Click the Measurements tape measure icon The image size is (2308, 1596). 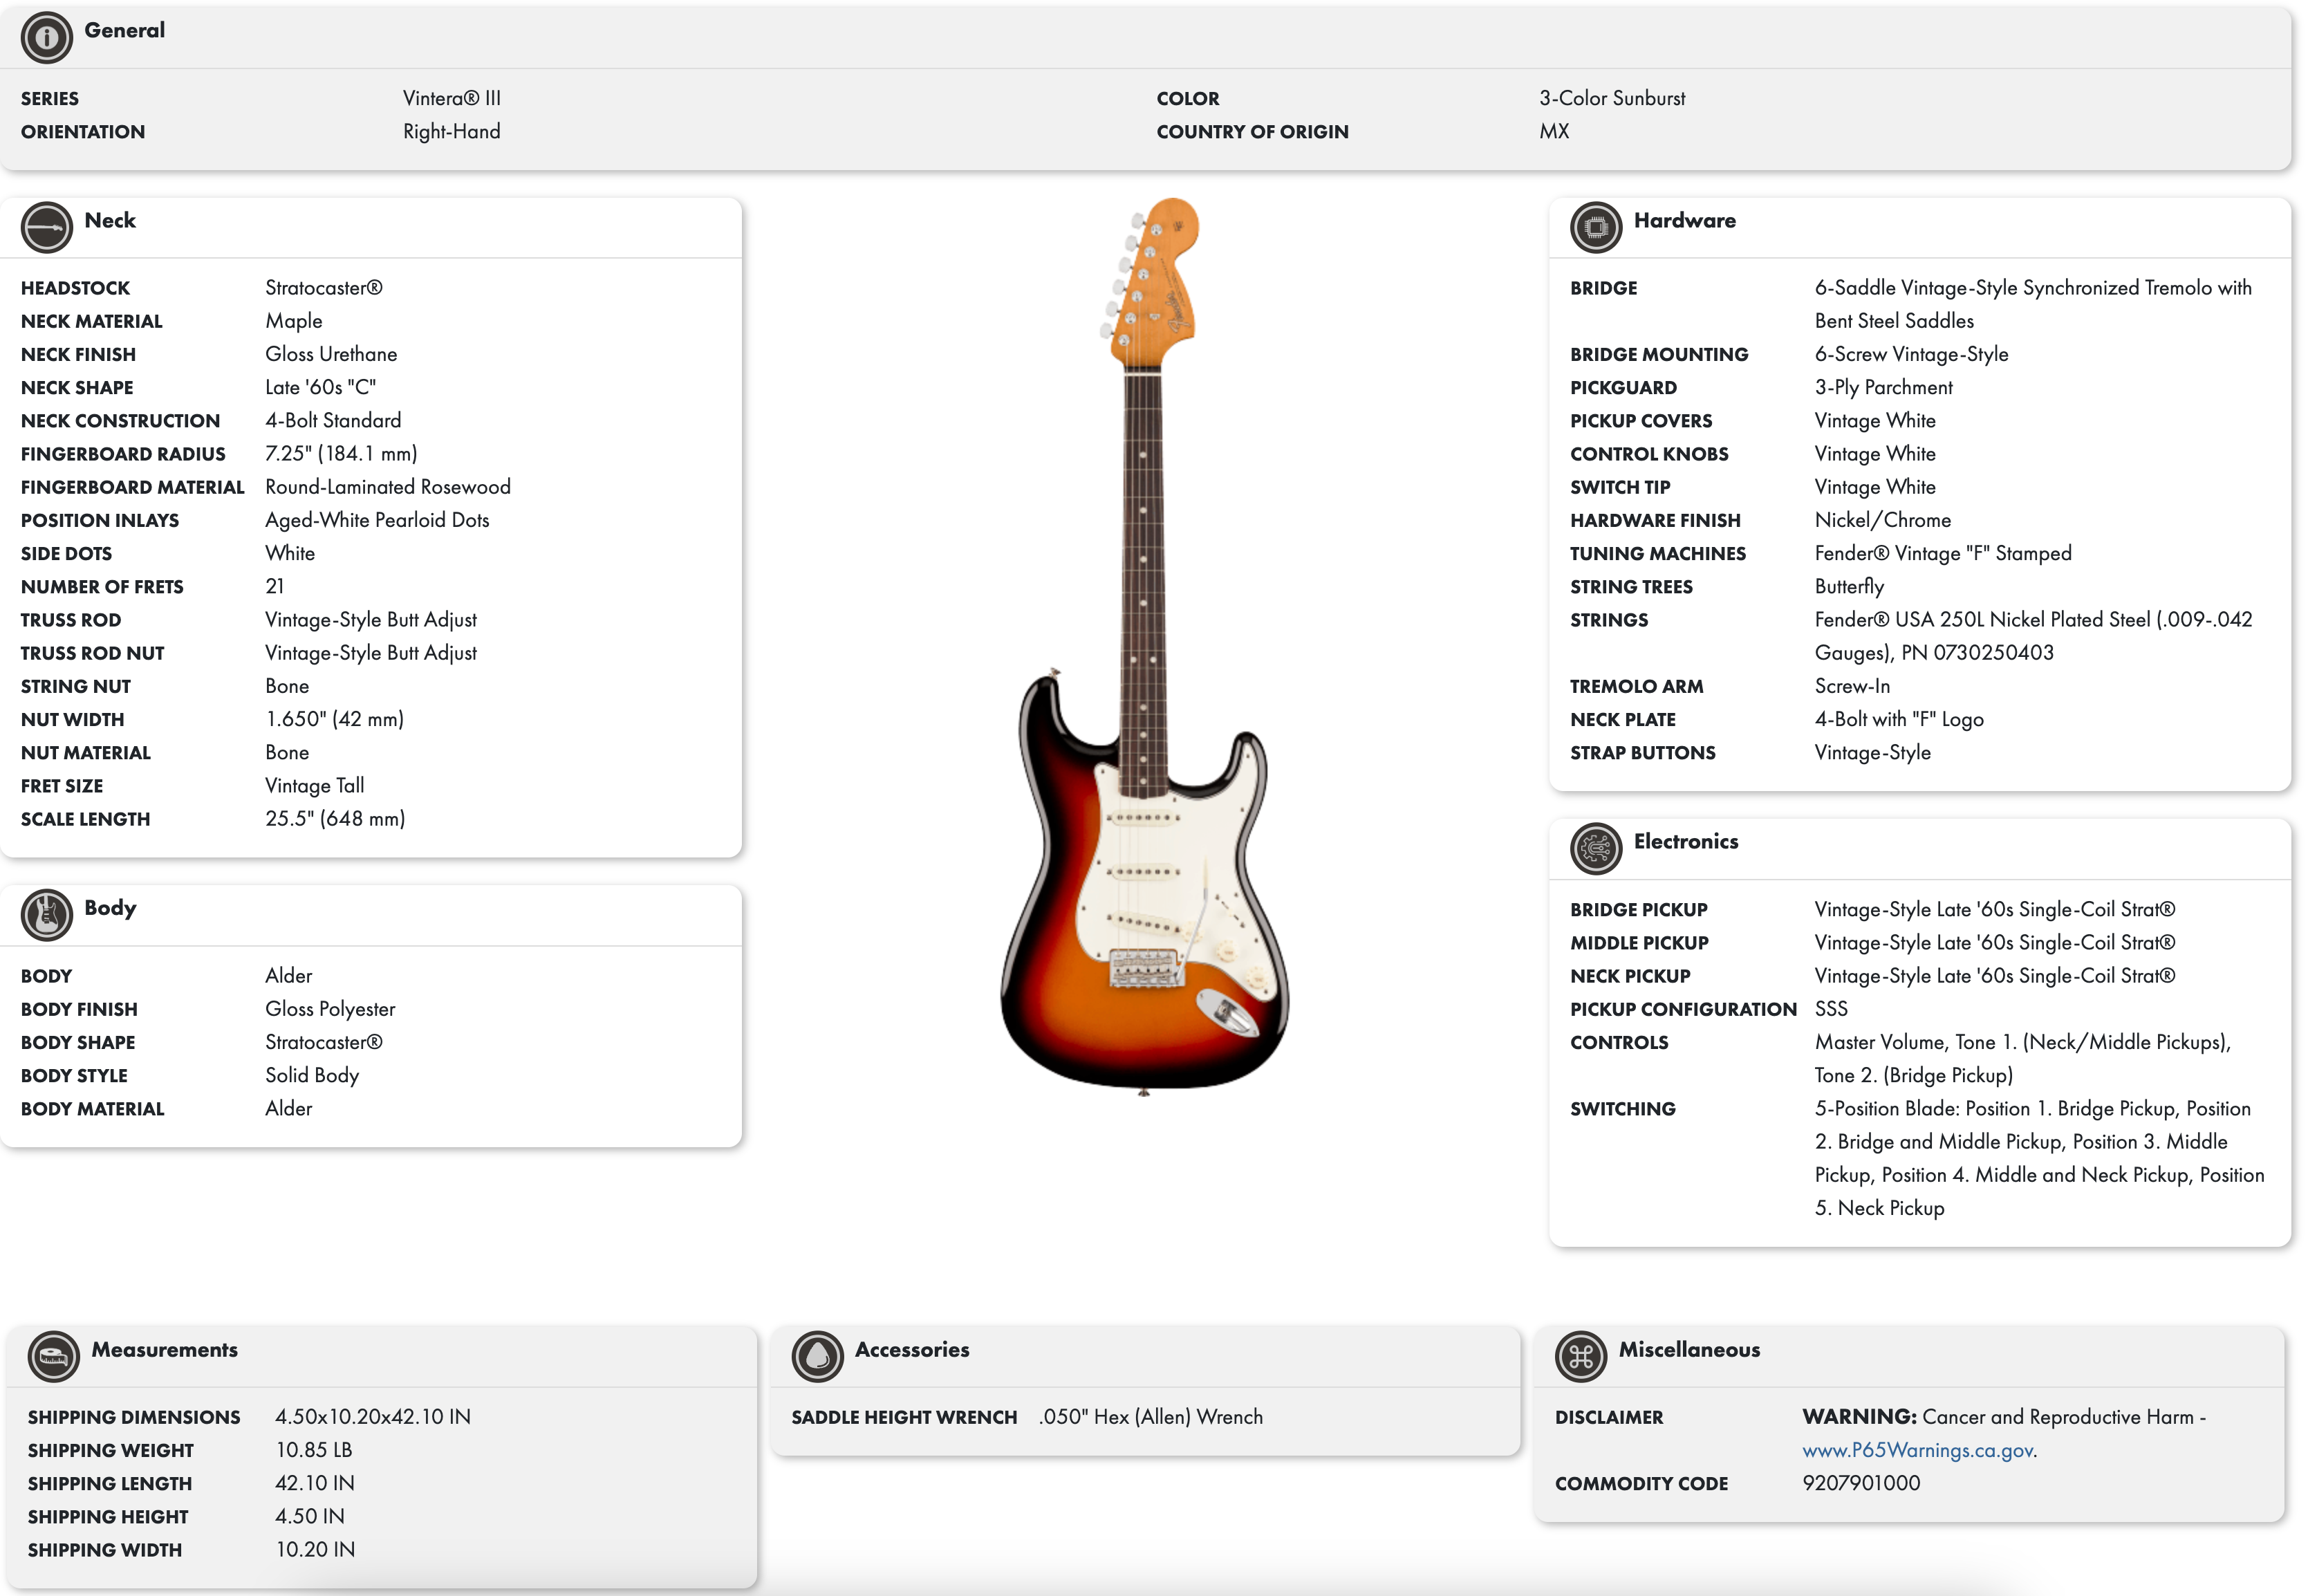coord(53,1357)
